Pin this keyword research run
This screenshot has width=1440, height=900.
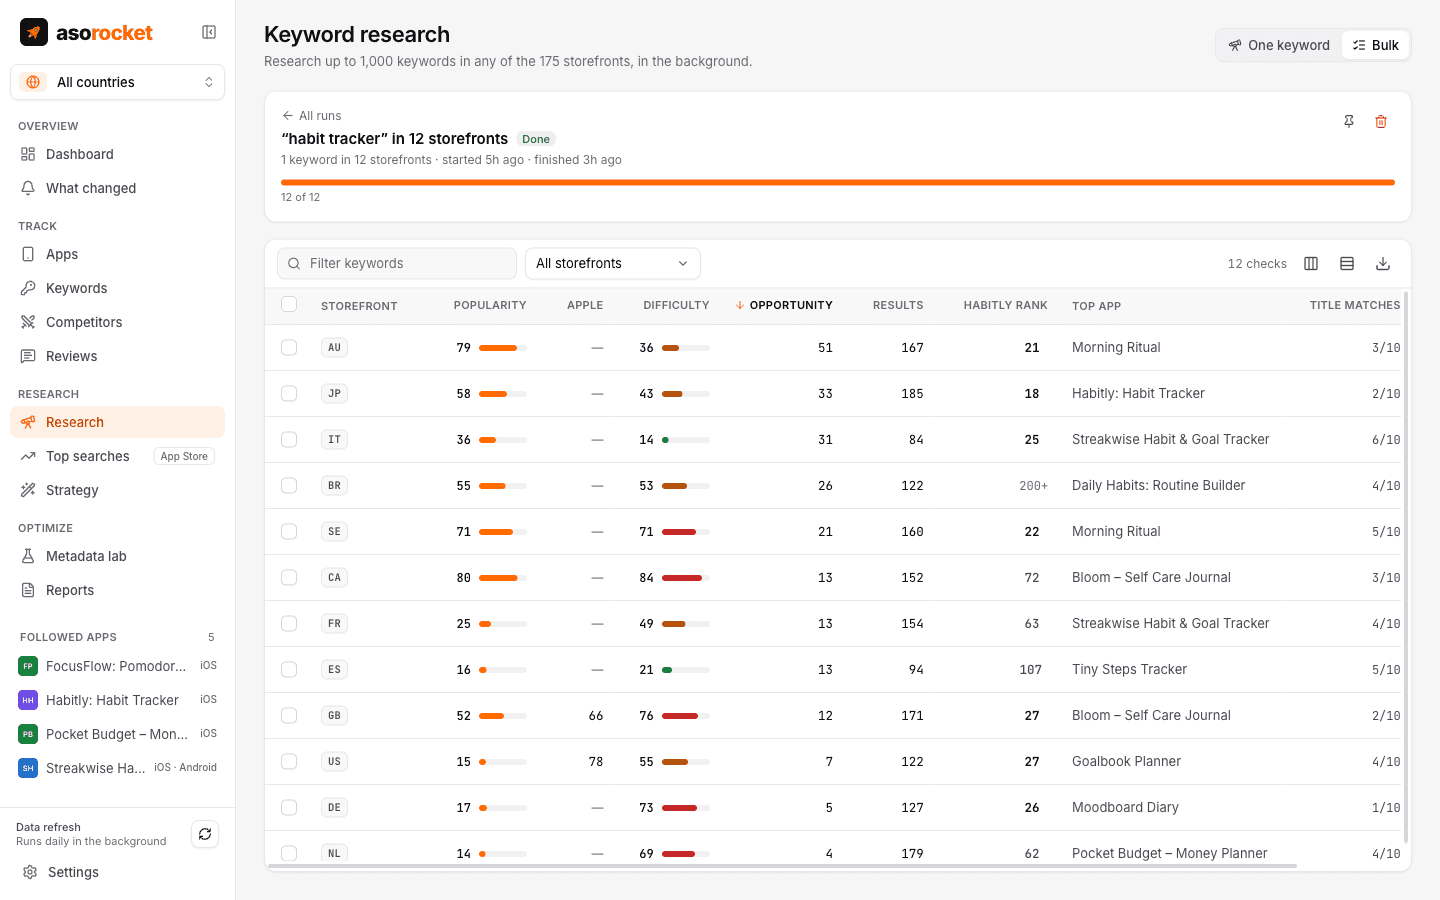1349,121
